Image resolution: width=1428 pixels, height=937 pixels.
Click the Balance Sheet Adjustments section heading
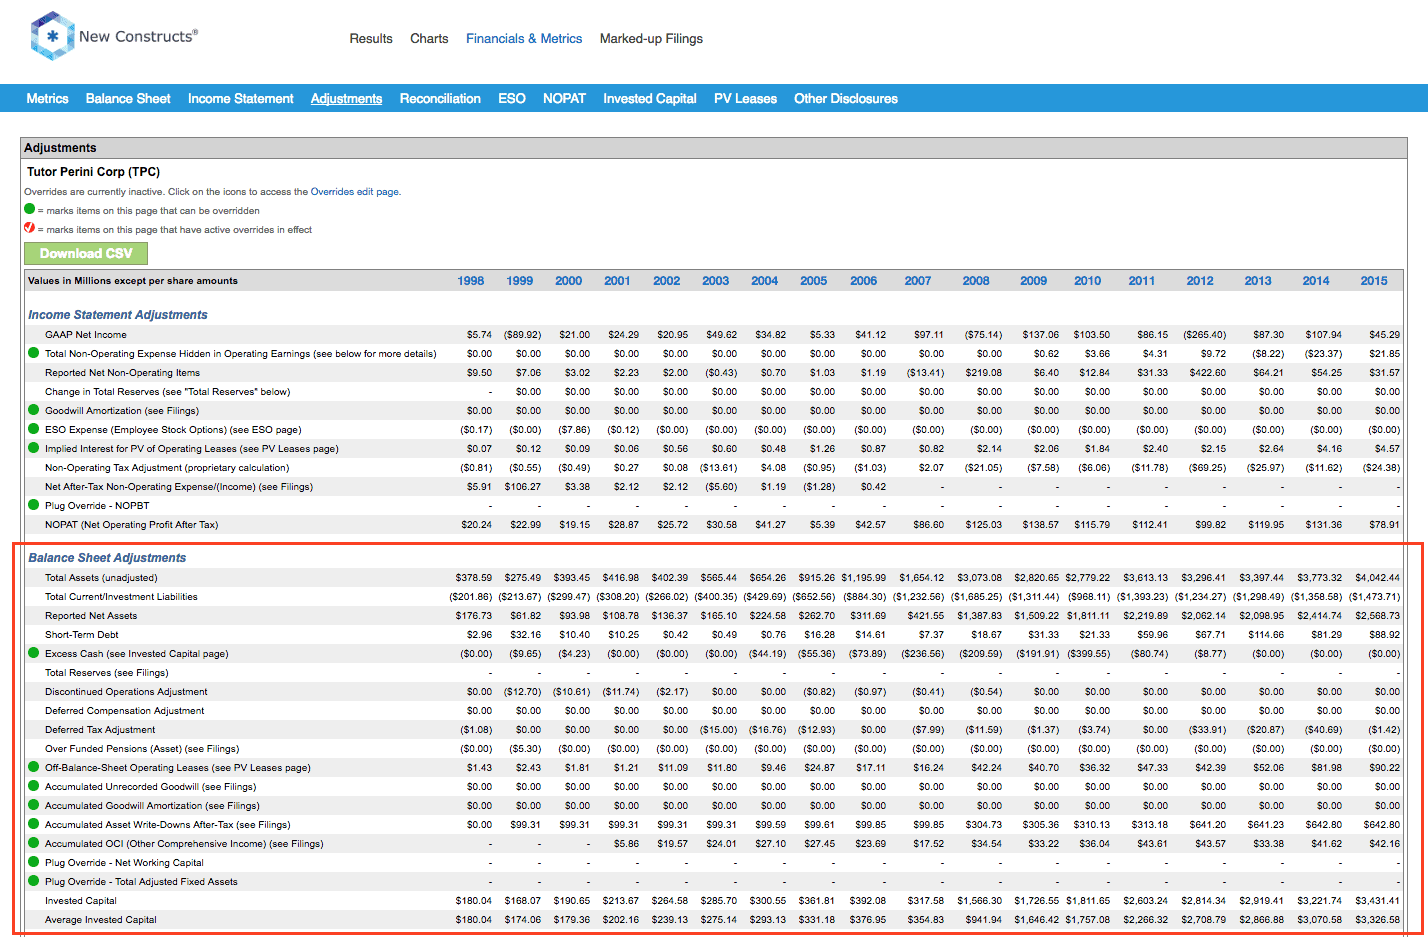point(107,558)
